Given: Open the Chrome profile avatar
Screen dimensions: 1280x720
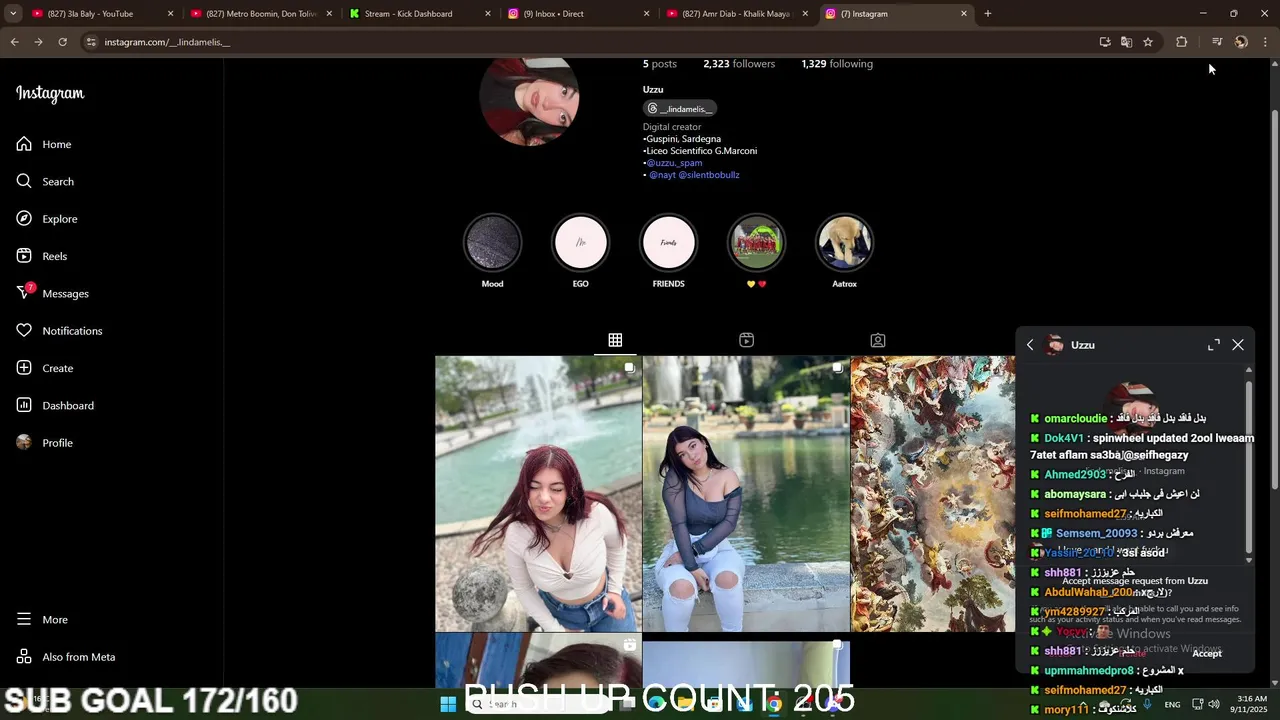Looking at the screenshot, I should tap(1241, 42).
